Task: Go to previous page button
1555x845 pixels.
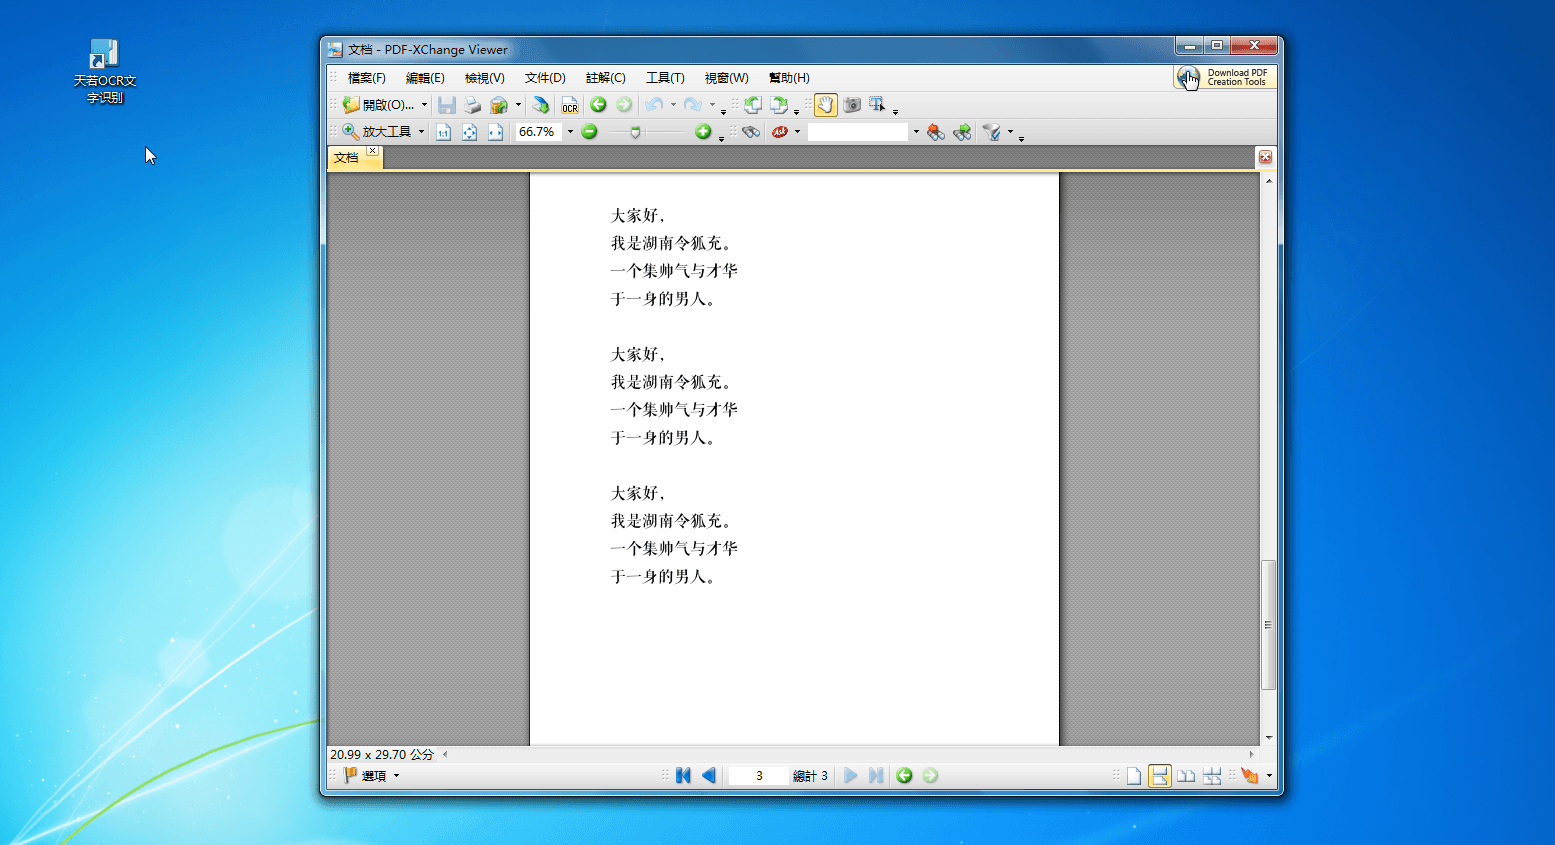Action: [709, 776]
